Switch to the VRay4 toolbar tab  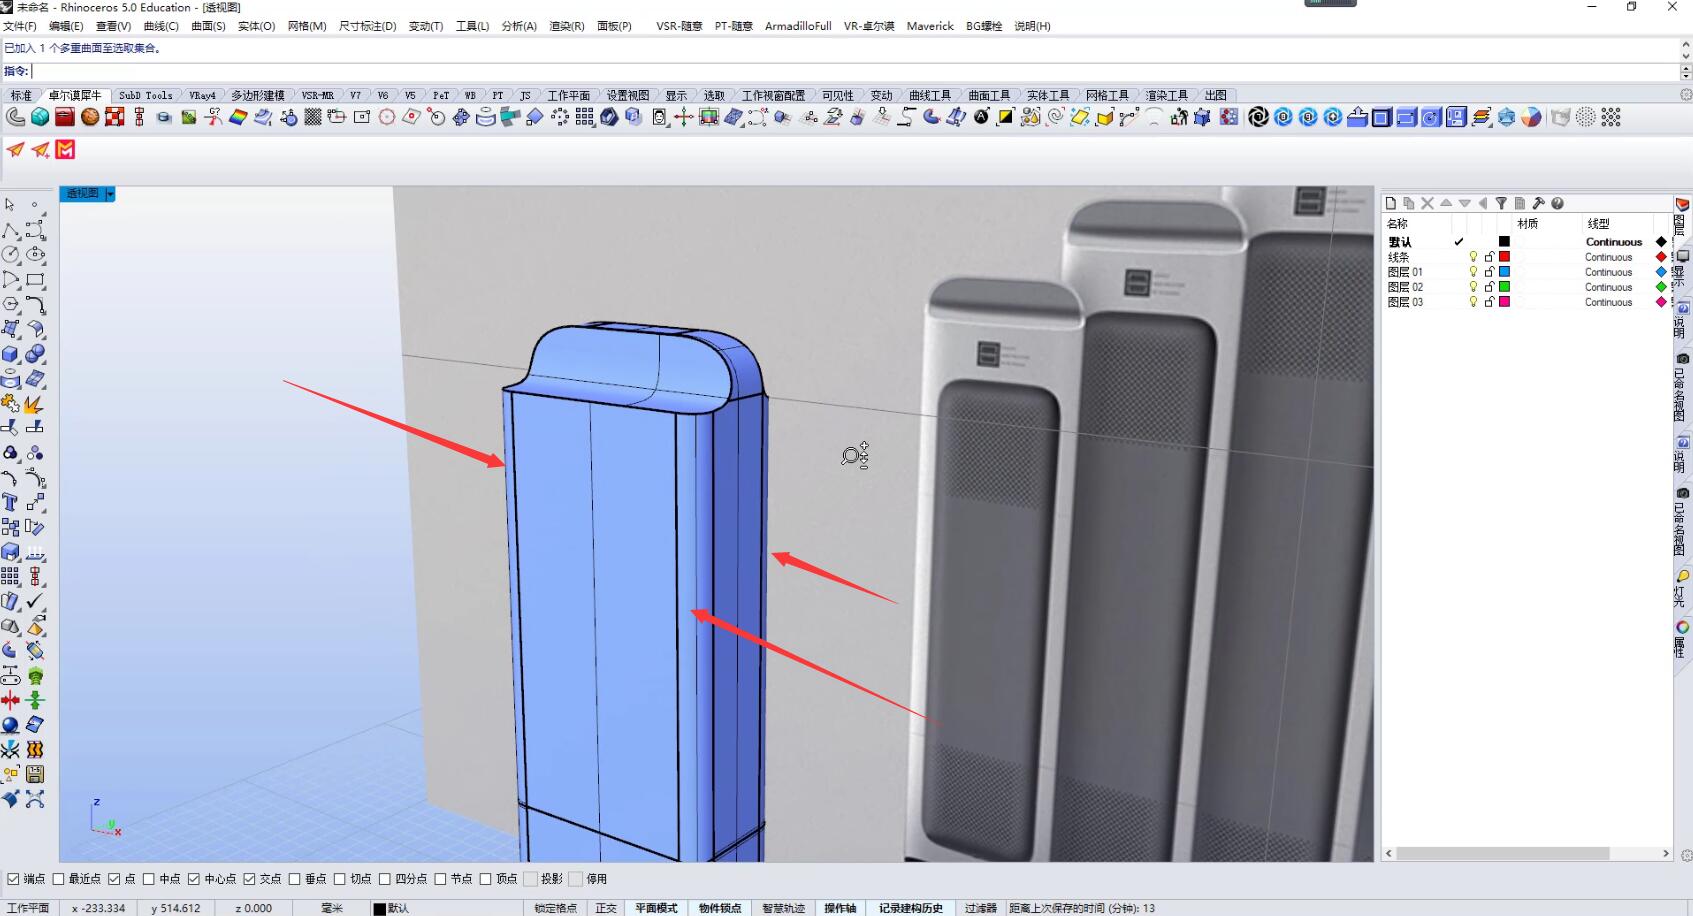click(202, 95)
